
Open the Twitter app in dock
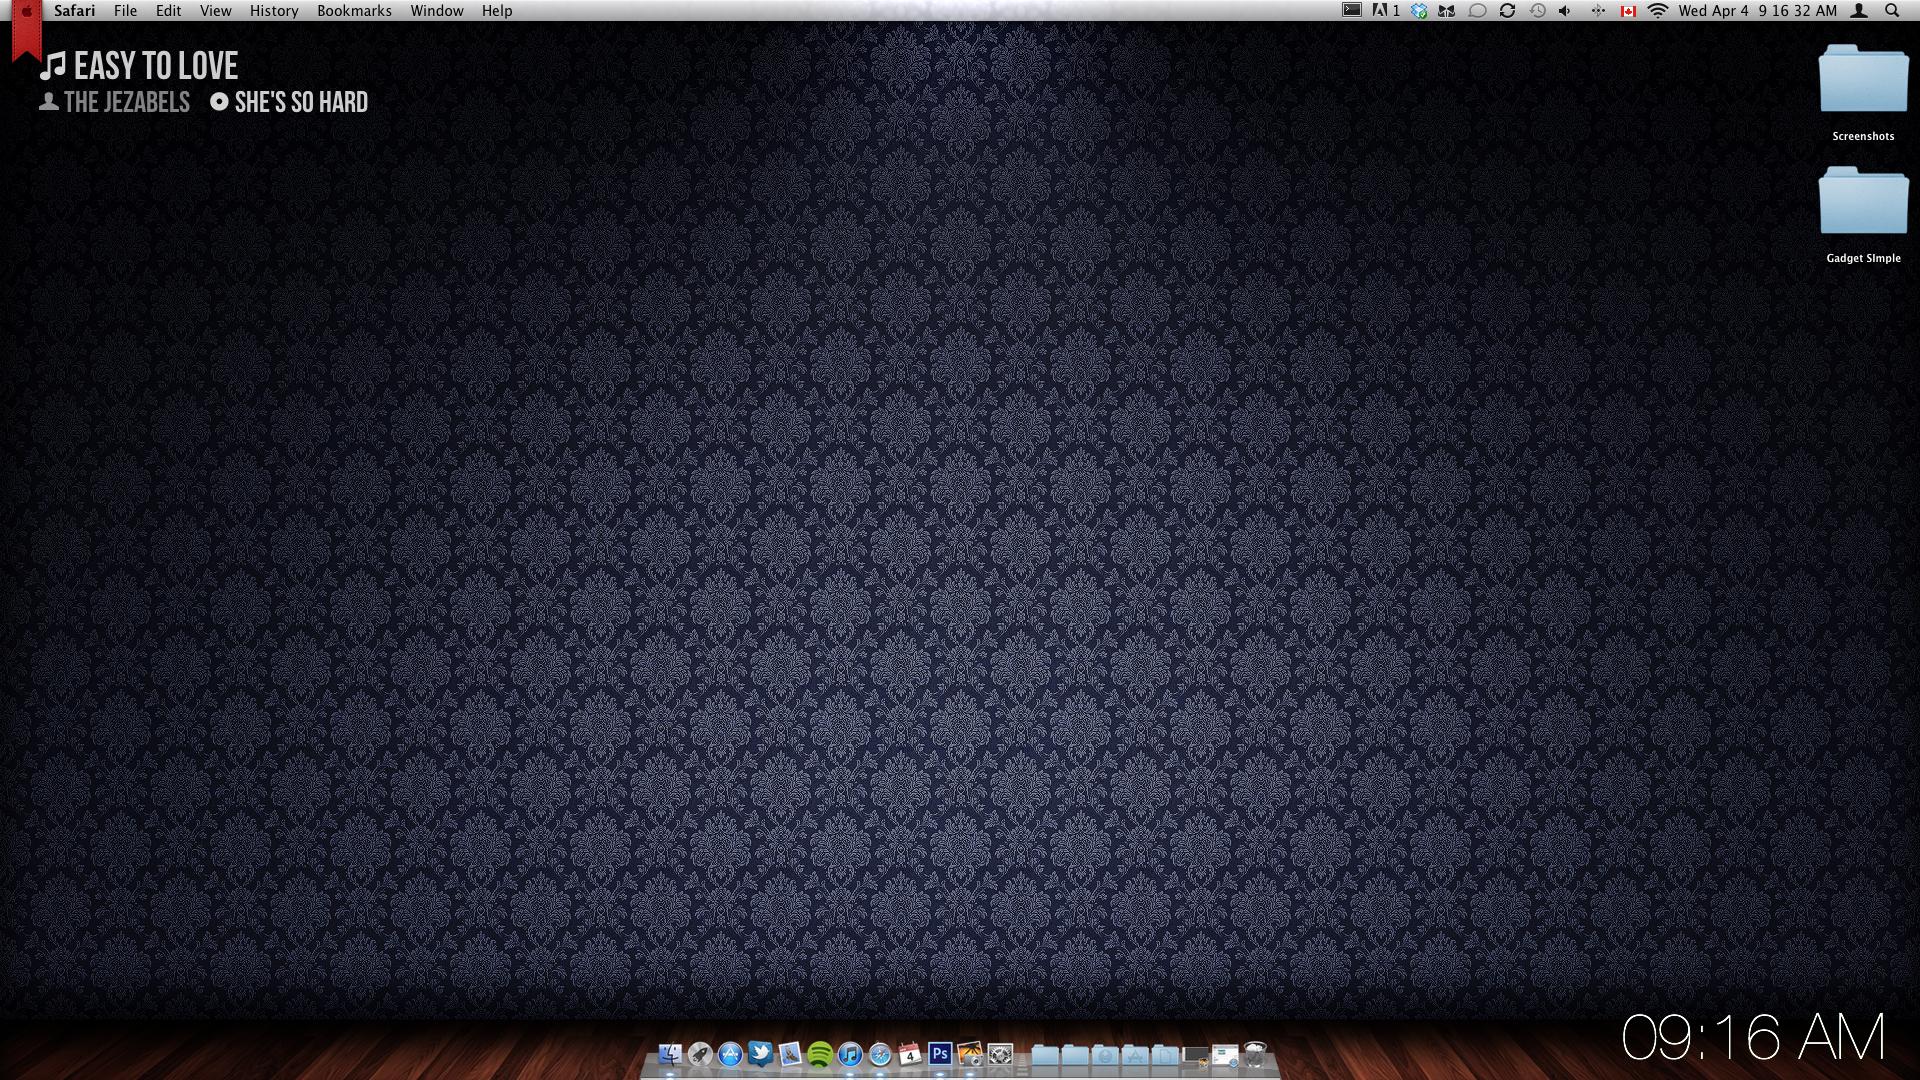(760, 1054)
